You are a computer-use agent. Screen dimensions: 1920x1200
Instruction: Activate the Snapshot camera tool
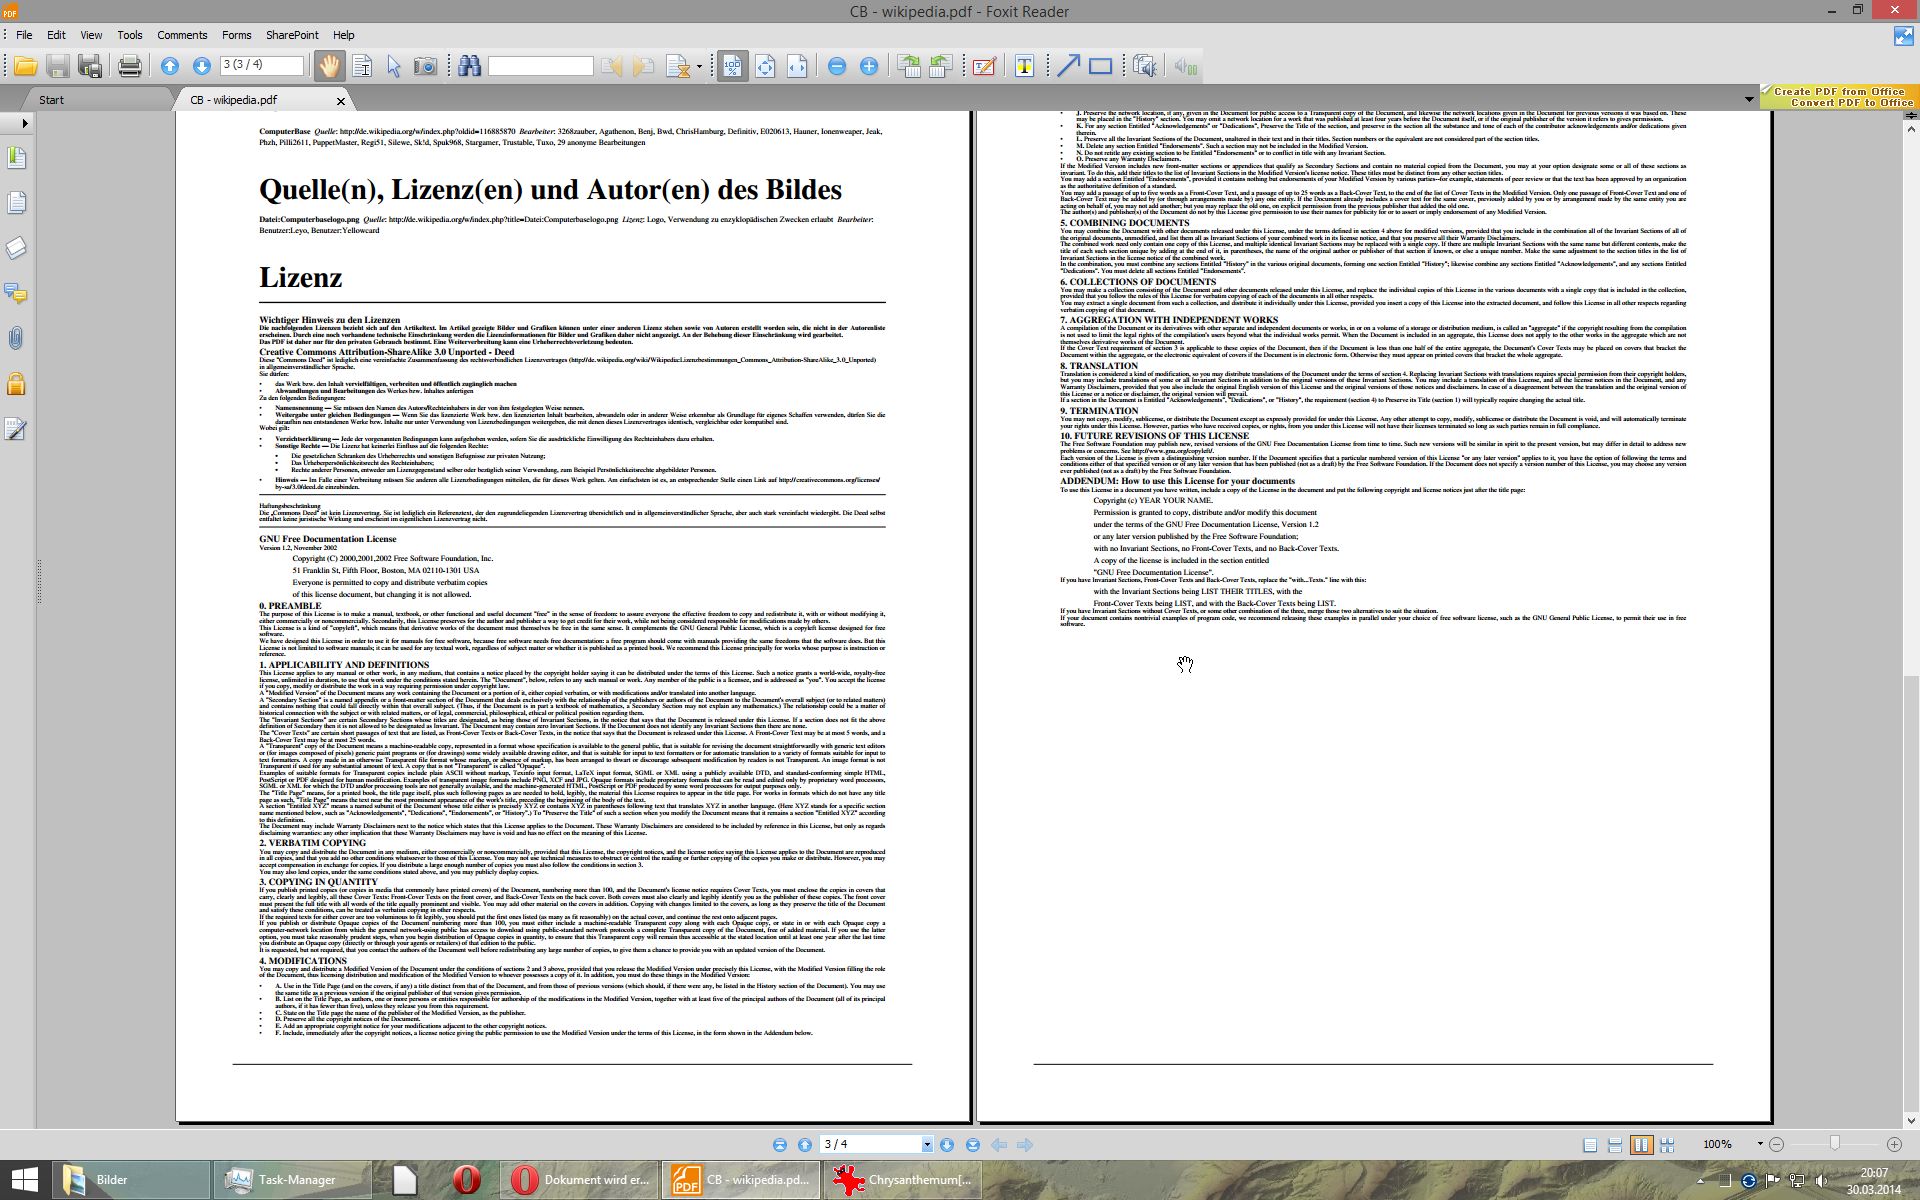tap(425, 66)
